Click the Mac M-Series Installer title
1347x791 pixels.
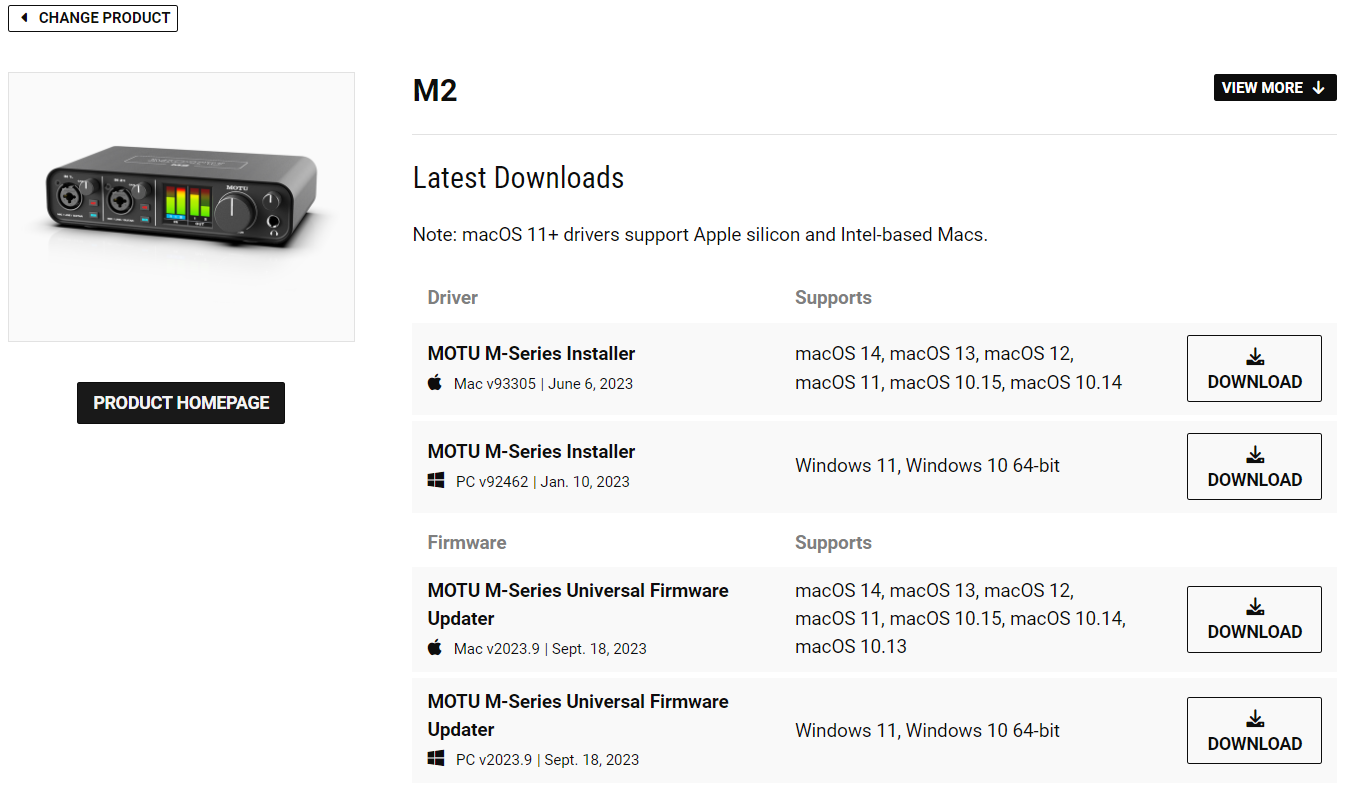531,353
